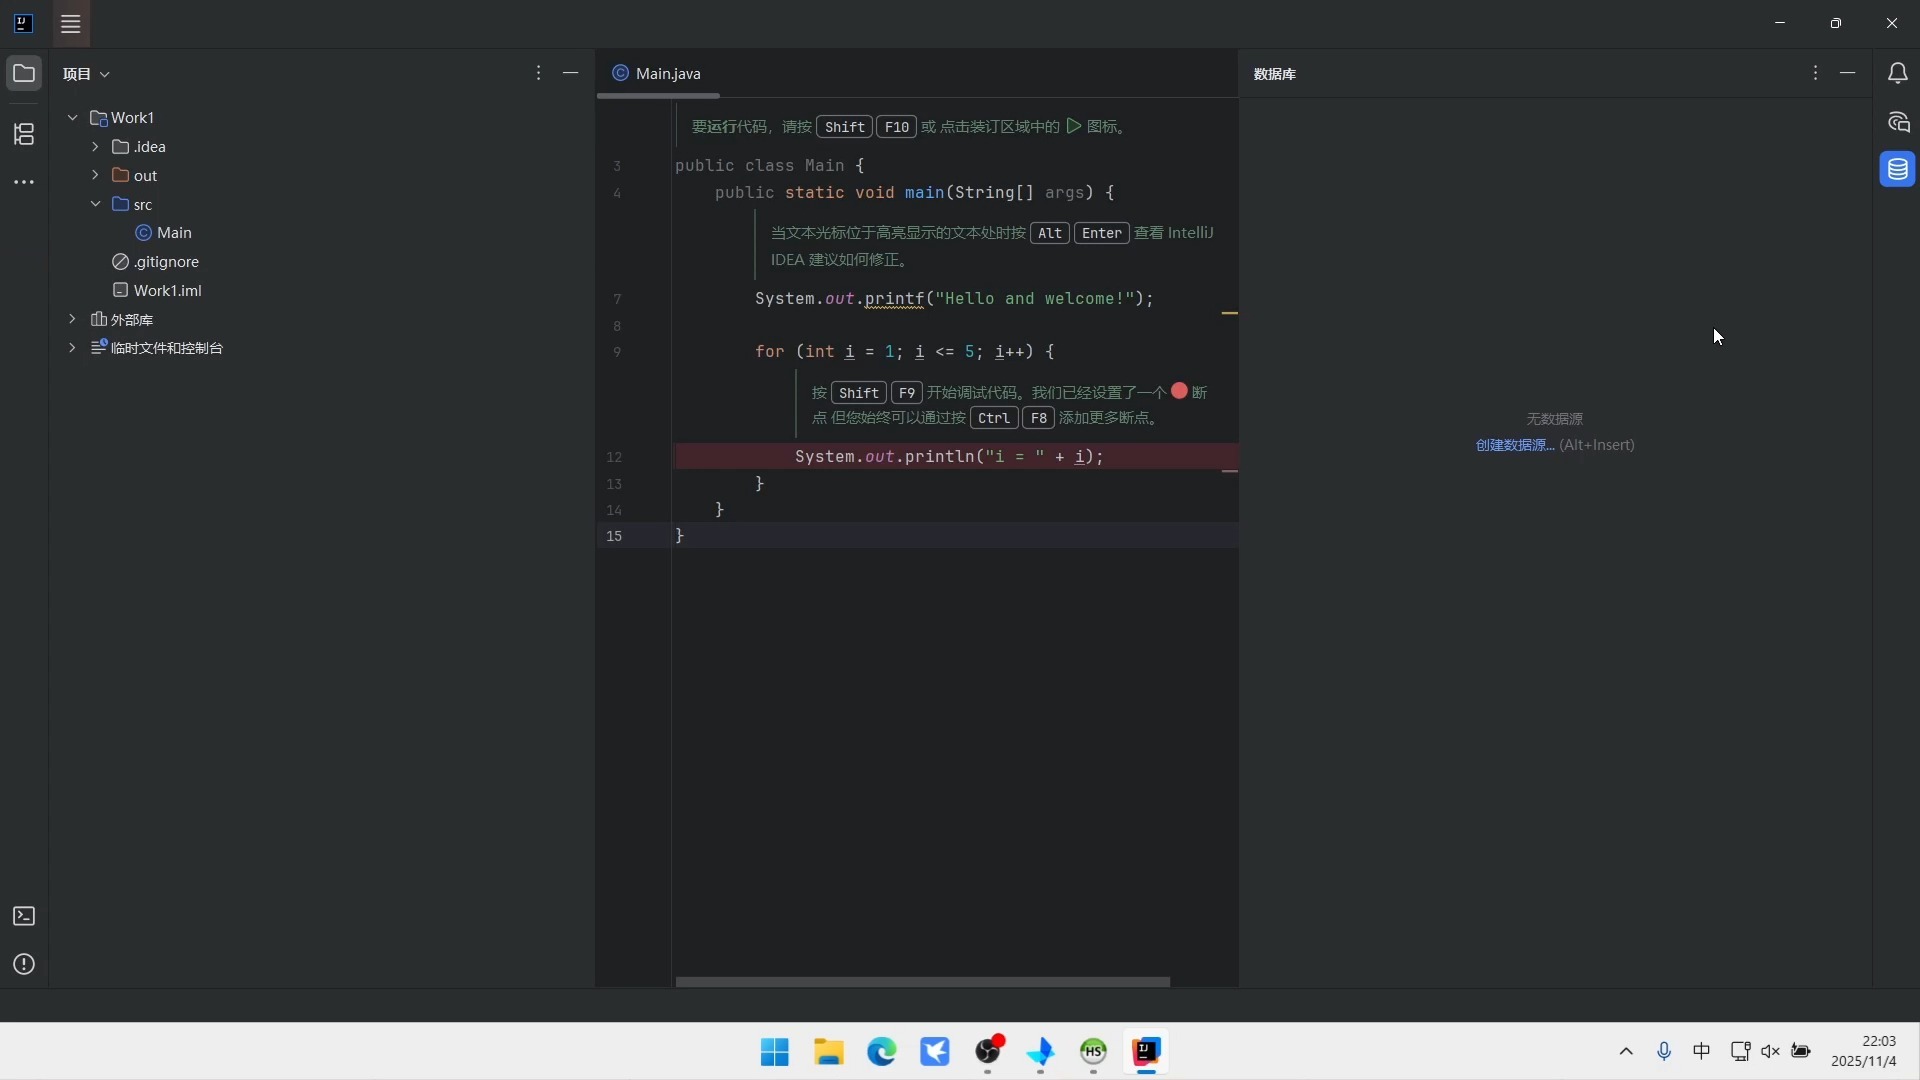1920x1080 pixels.
Task: Open the AI Assistant chat icon
Action: point(1898,123)
